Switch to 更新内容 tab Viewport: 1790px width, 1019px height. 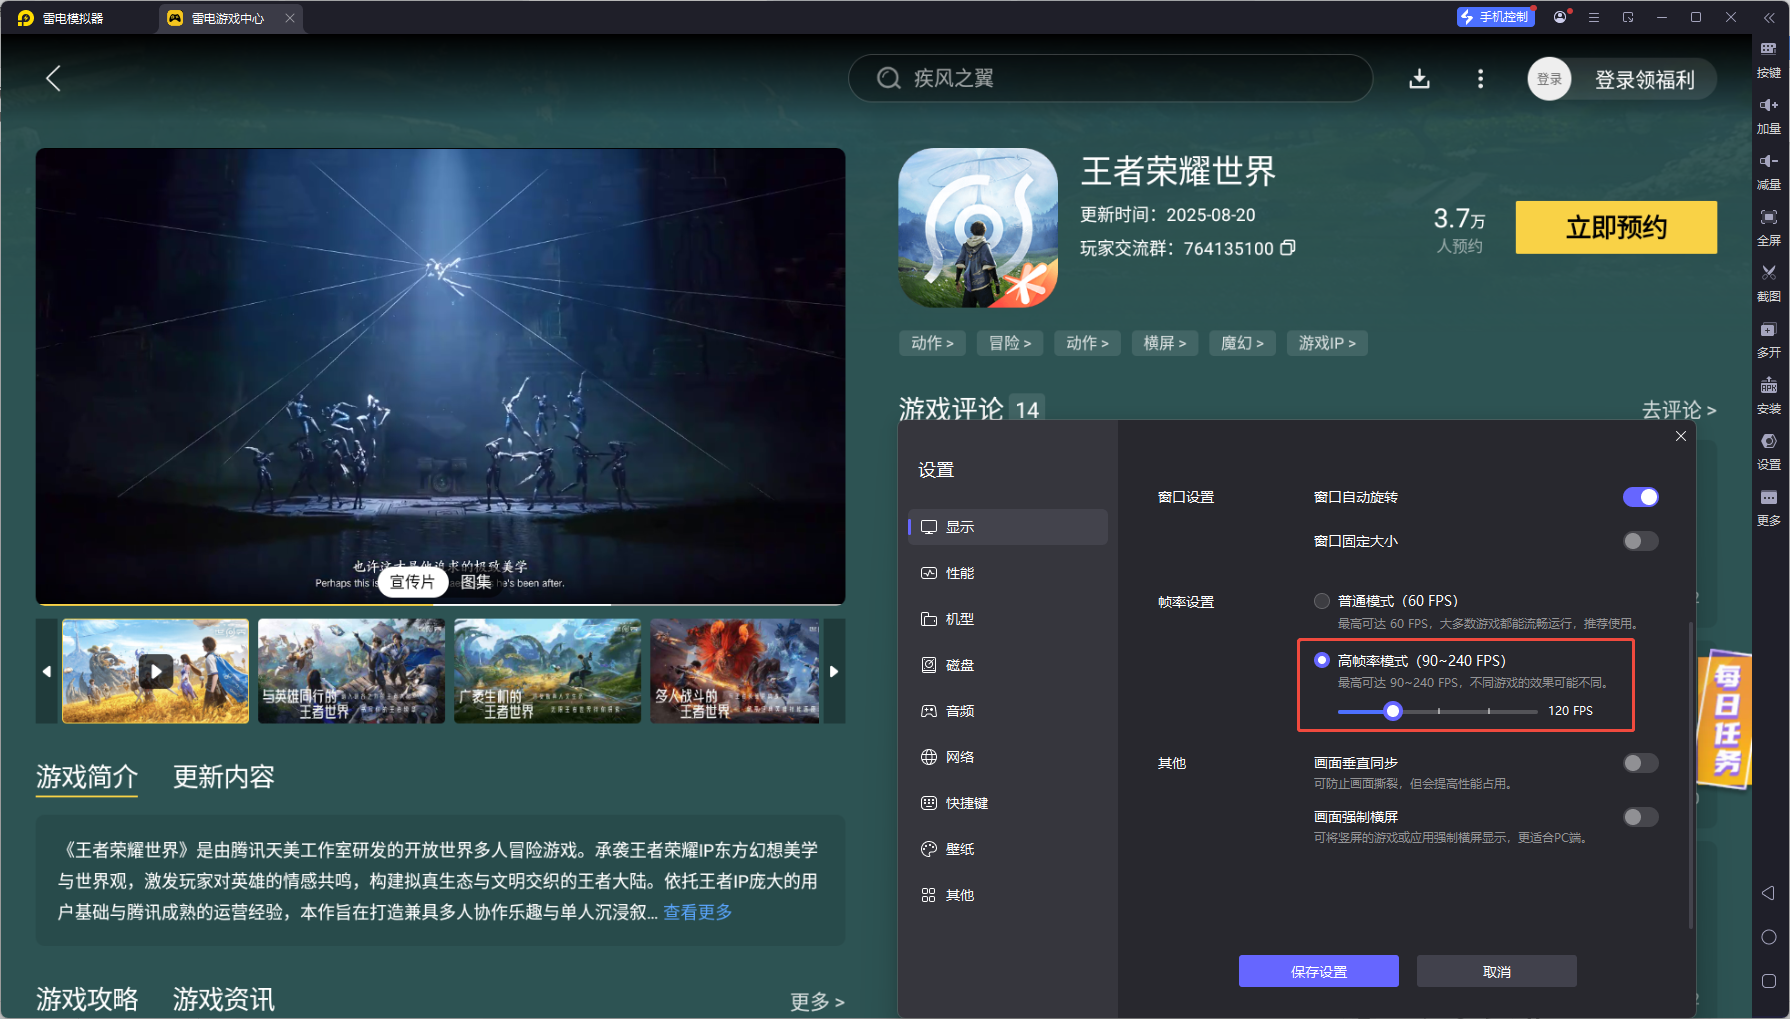click(x=224, y=777)
